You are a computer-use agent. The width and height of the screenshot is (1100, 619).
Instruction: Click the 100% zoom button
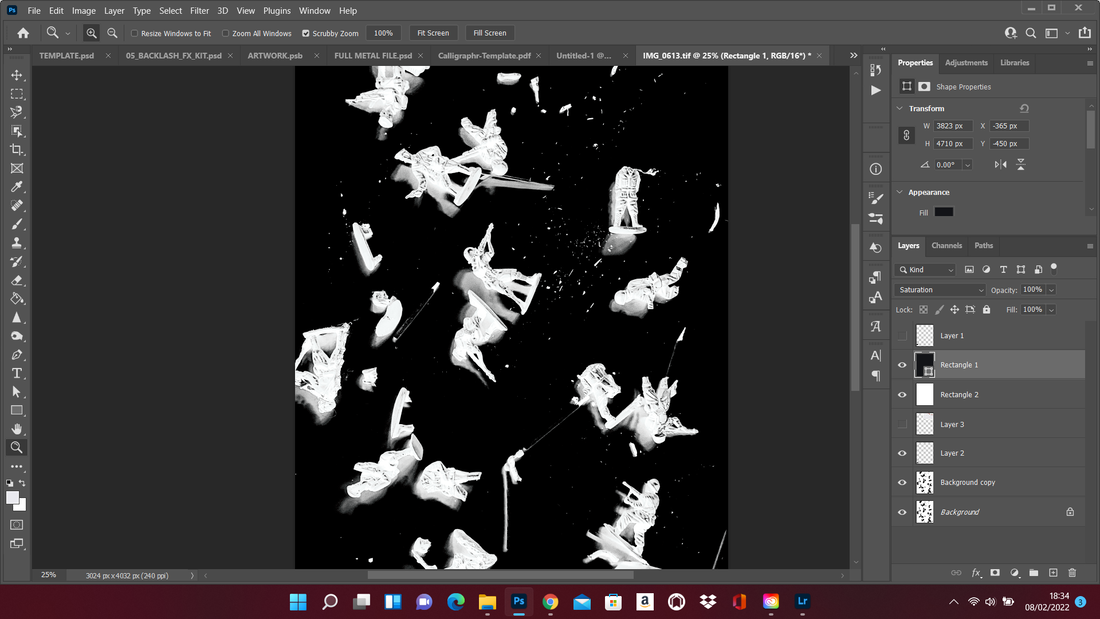pyautogui.click(x=383, y=33)
